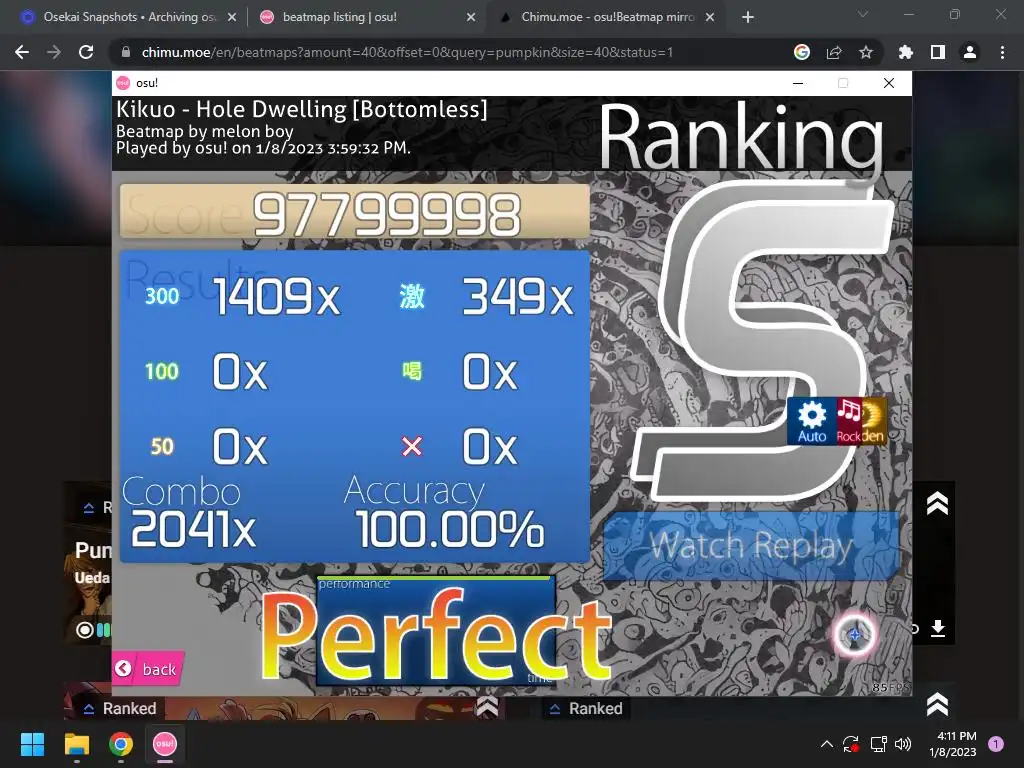1024x768 pixels.
Task: Click the Watch Replay button
Action: [x=751, y=546]
